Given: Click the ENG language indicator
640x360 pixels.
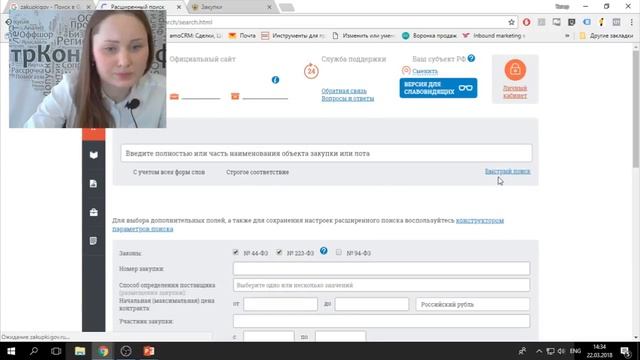Looking at the screenshot, I should tap(575, 351).
